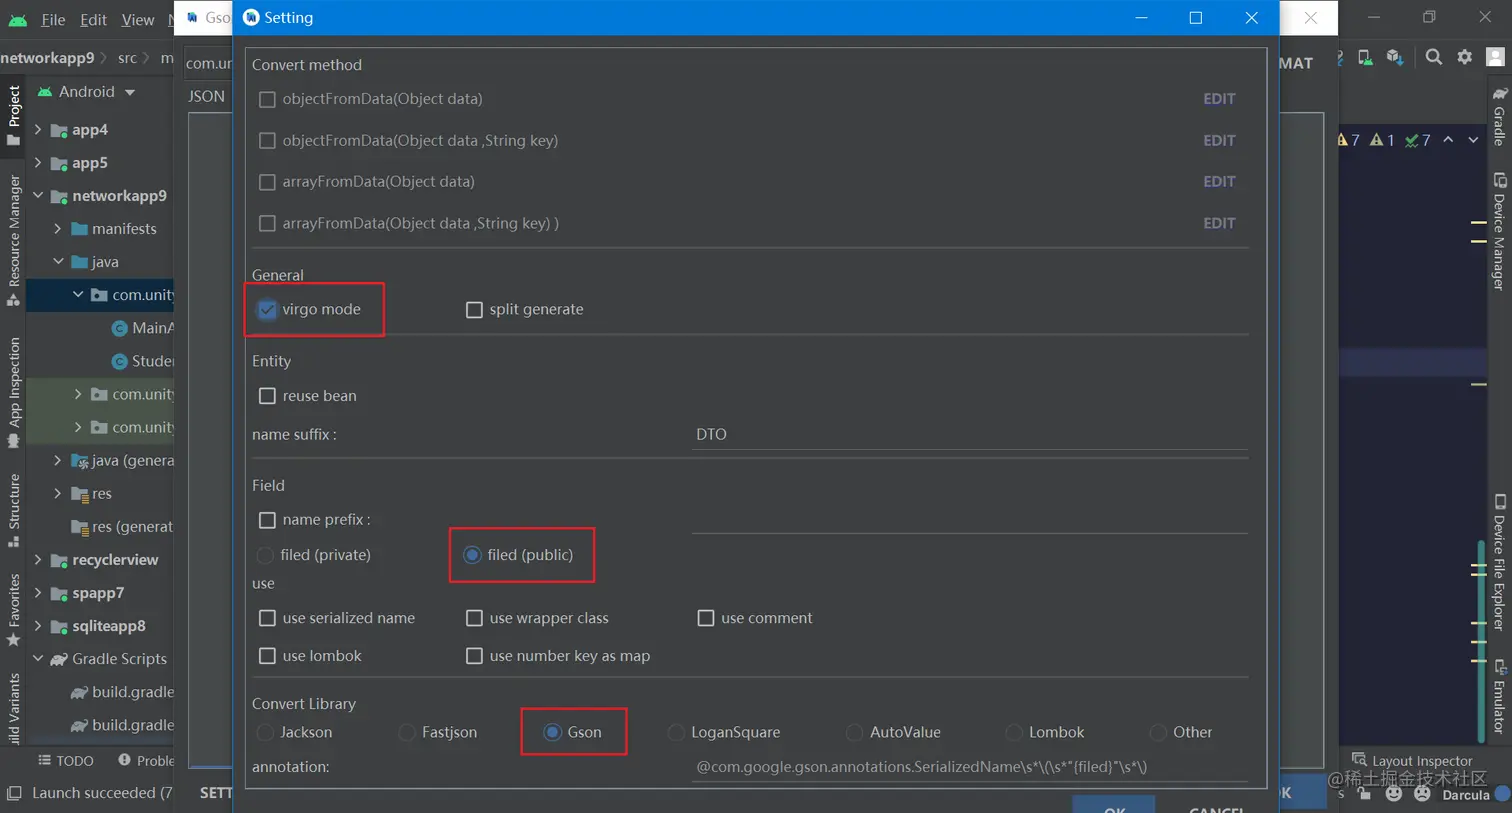Enable use serialized name checkbox
Image resolution: width=1512 pixels, height=813 pixels.
[x=267, y=618]
